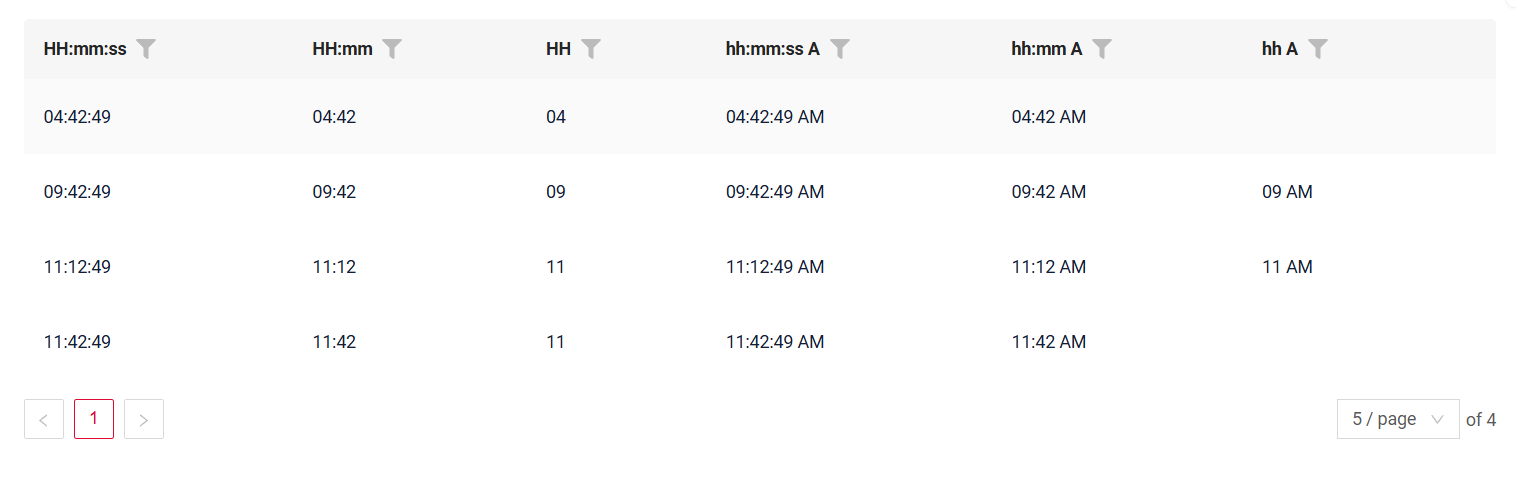Open filter for HH:mm column

click(393, 49)
